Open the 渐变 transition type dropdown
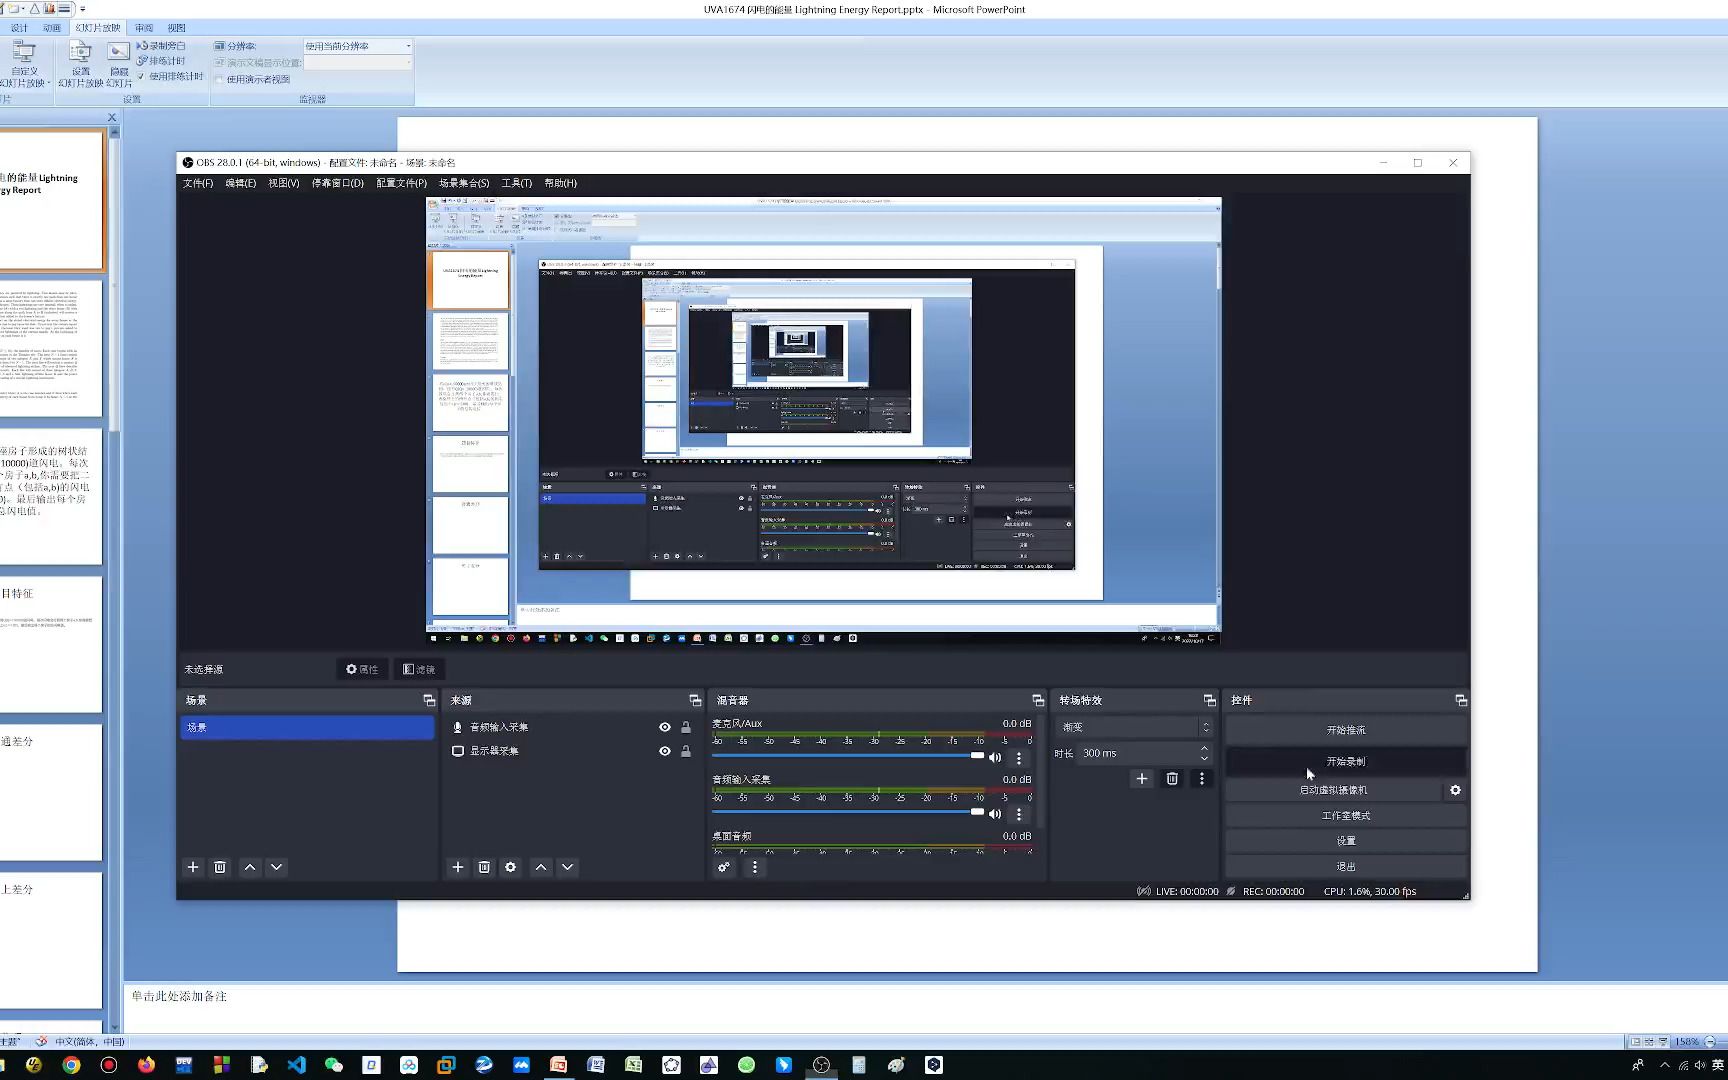Image resolution: width=1728 pixels, height=1080 pixels. coord(1134,727)
